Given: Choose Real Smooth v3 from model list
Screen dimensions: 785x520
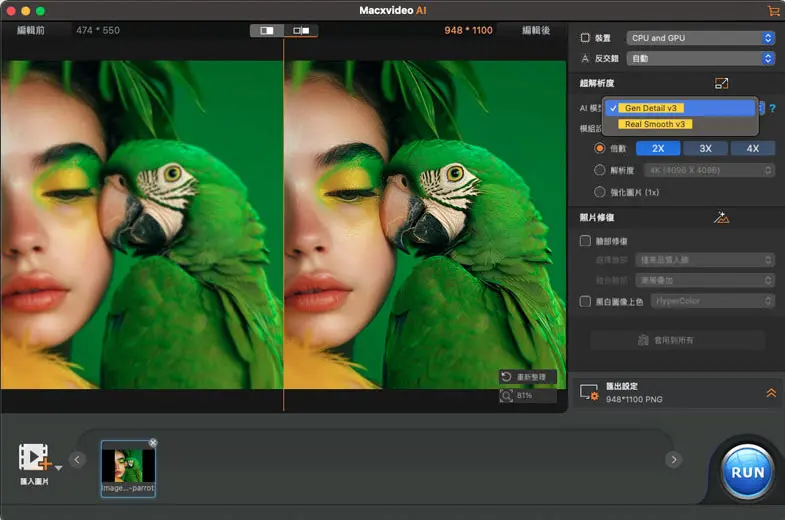Looking at the screenshot, I should click(655, 124).
